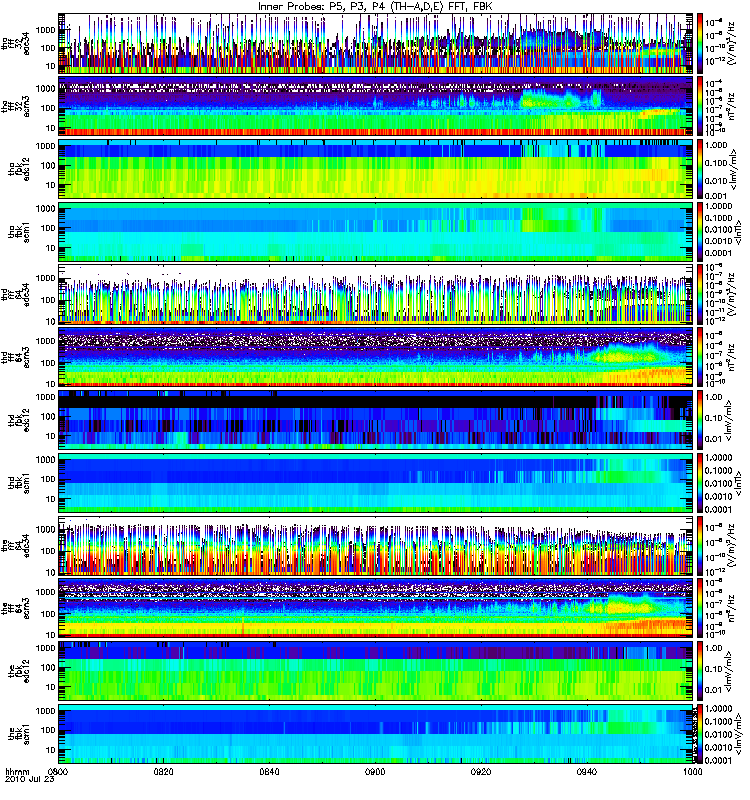Click the (V/m)²/Hz unit label of tha edc34 colorbar
The width and height of the screenshot is (750, 800).
tap(731, 43)
